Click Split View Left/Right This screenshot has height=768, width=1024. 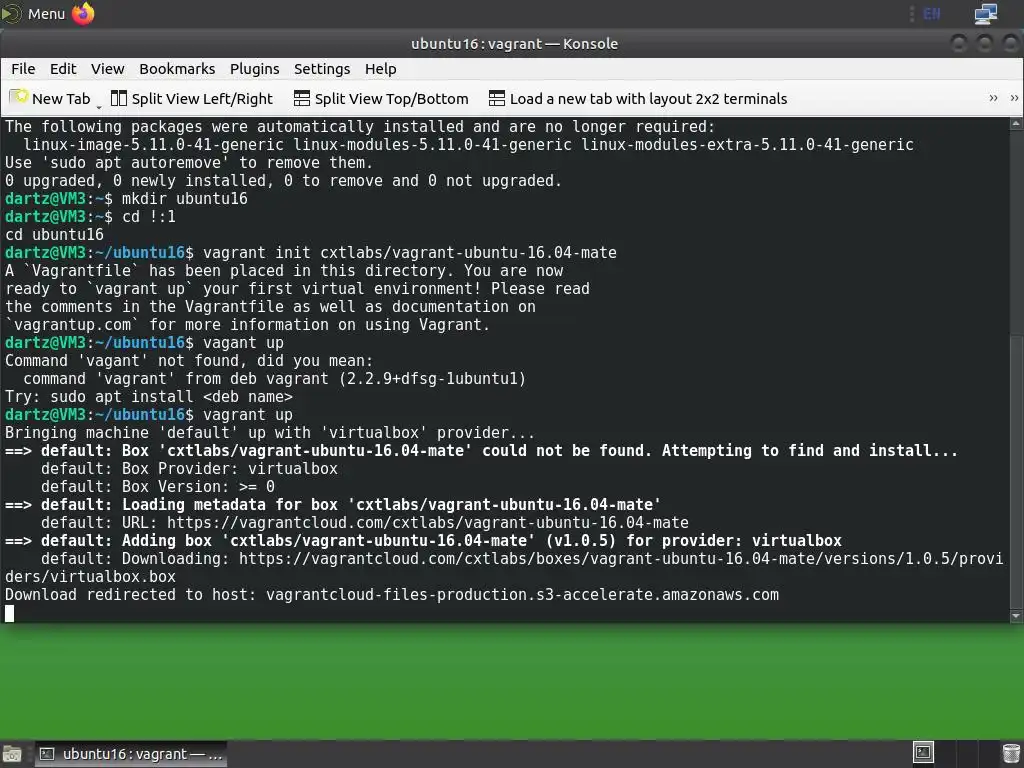point(192,99)
